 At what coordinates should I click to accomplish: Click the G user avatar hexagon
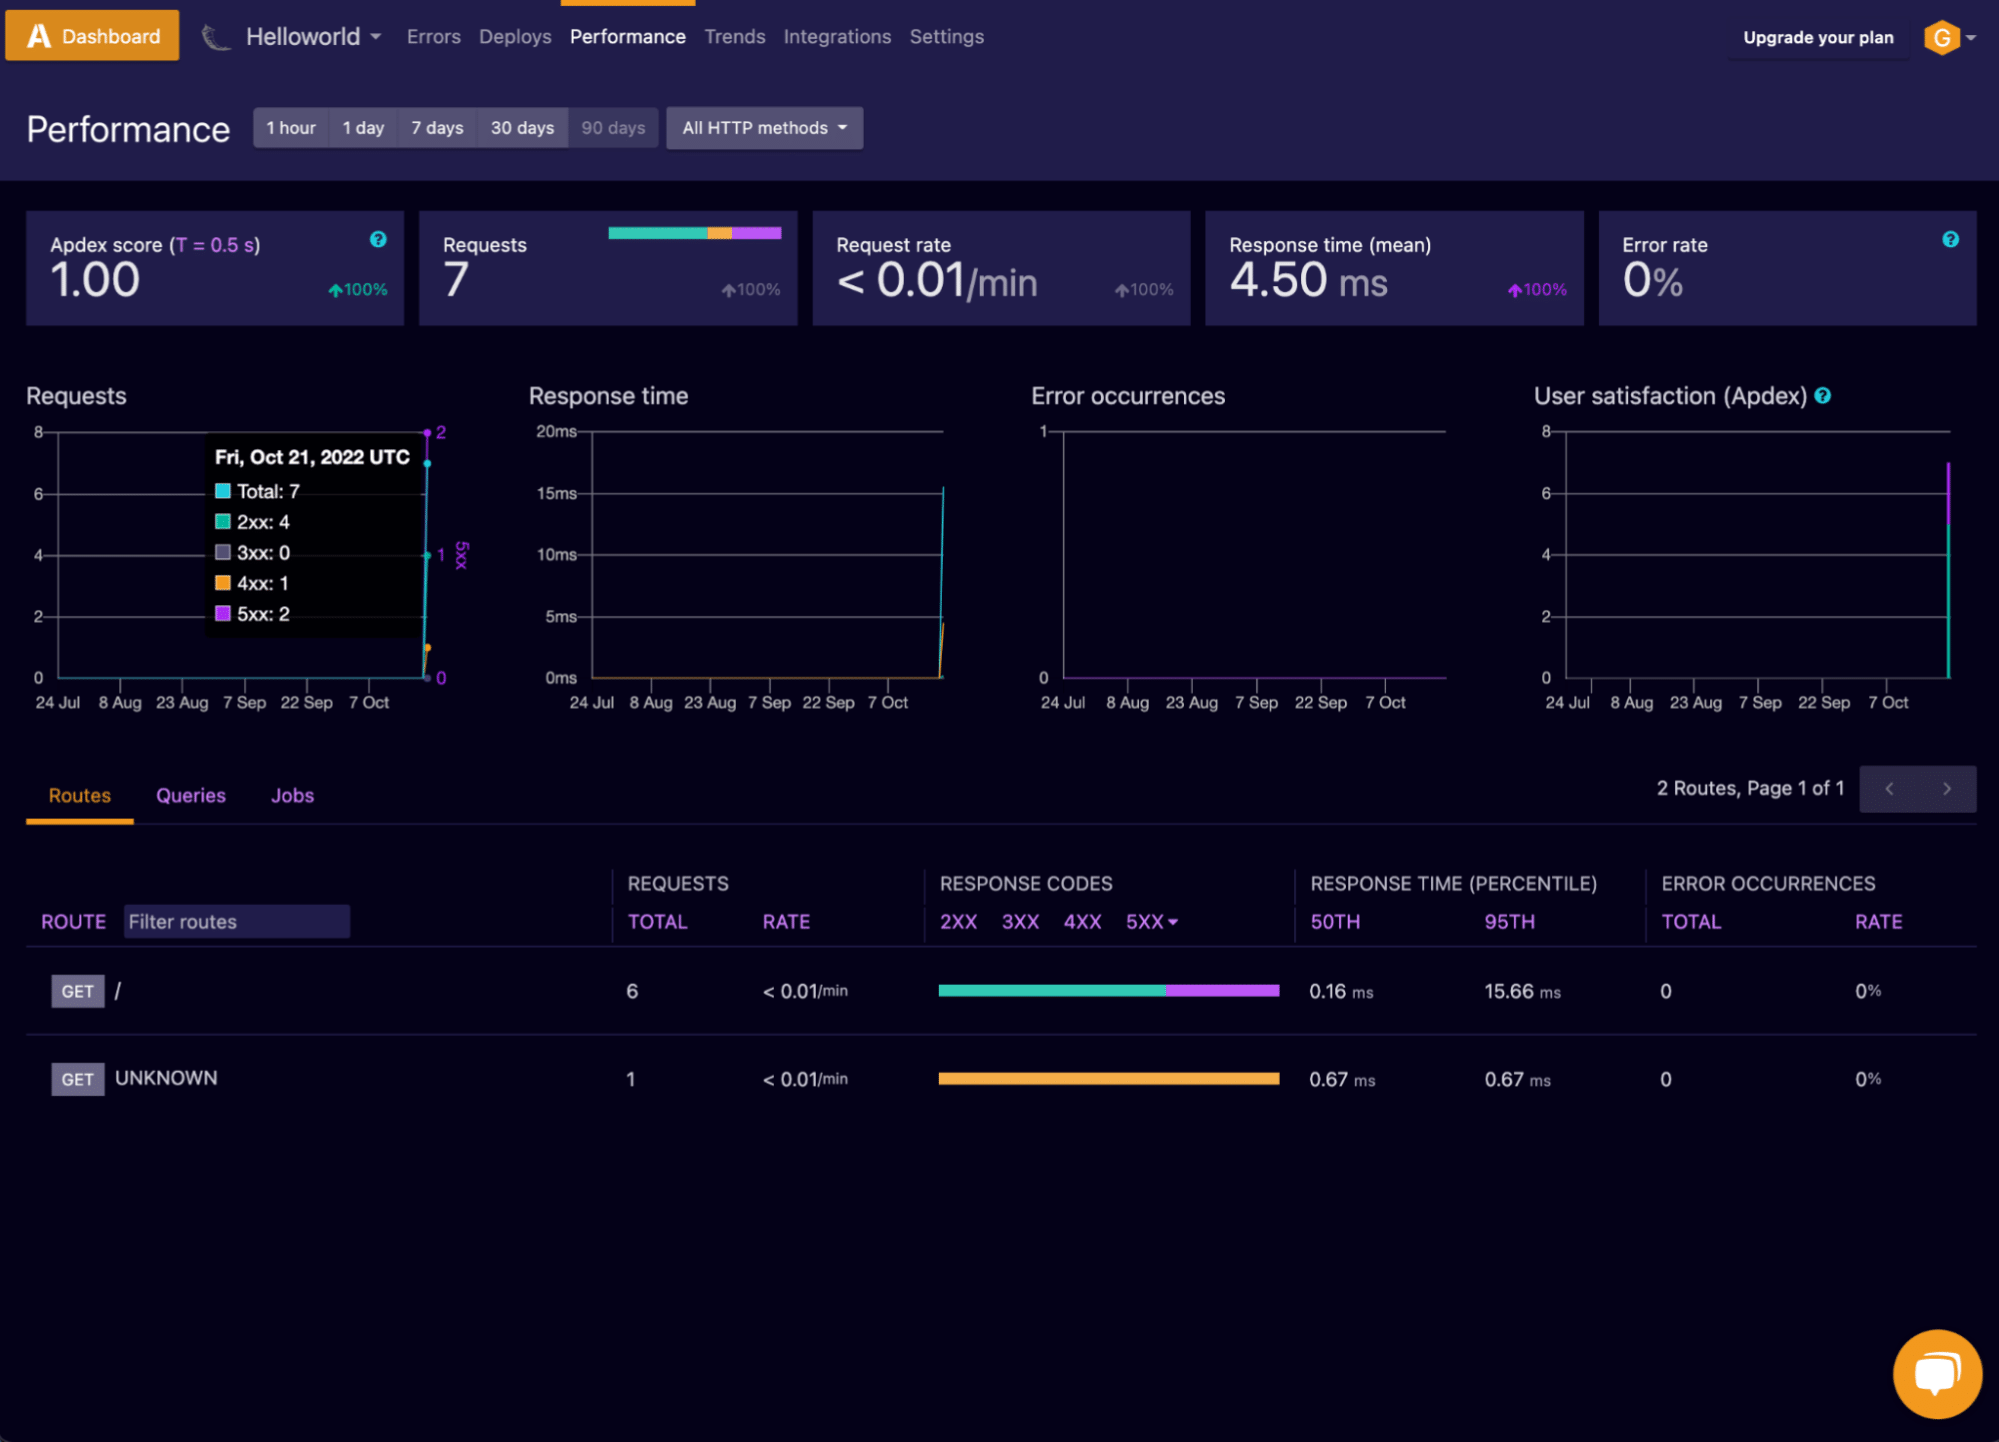click(x=1940, y=36)
